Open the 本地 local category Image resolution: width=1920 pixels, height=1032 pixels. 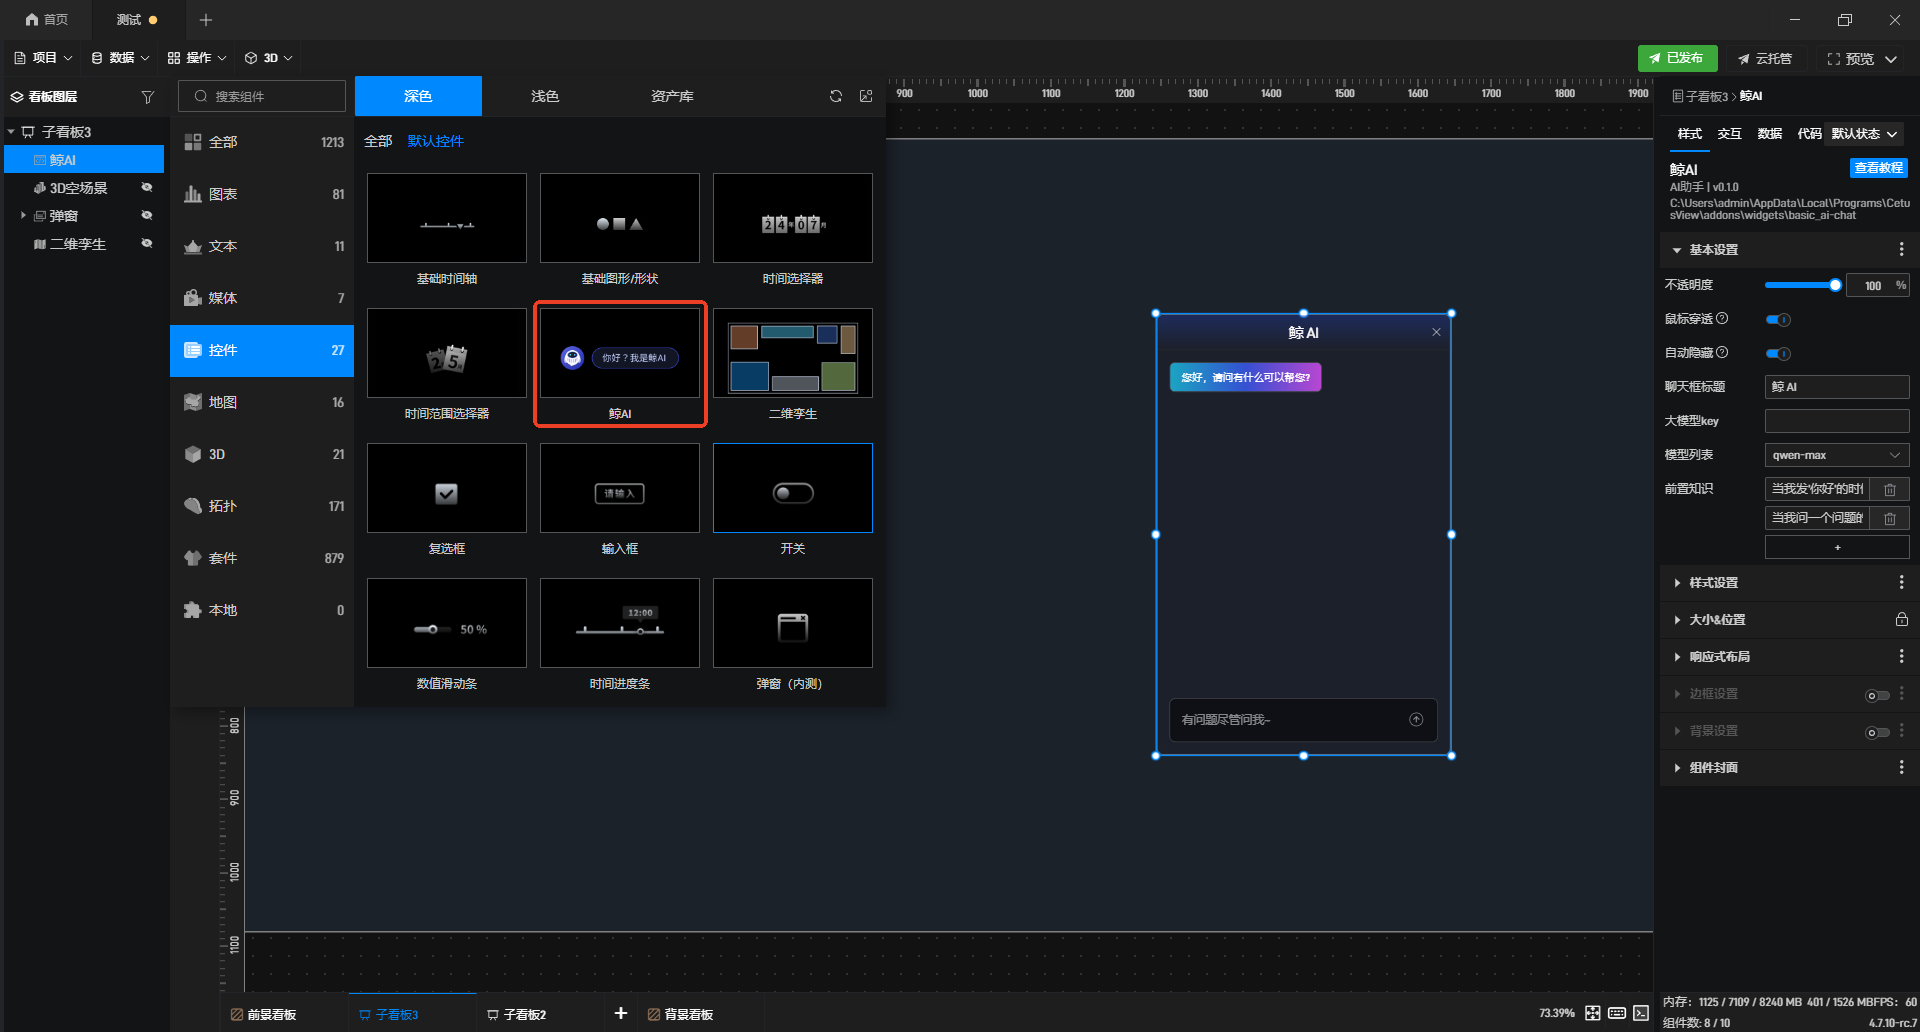[x=262, y=610]
